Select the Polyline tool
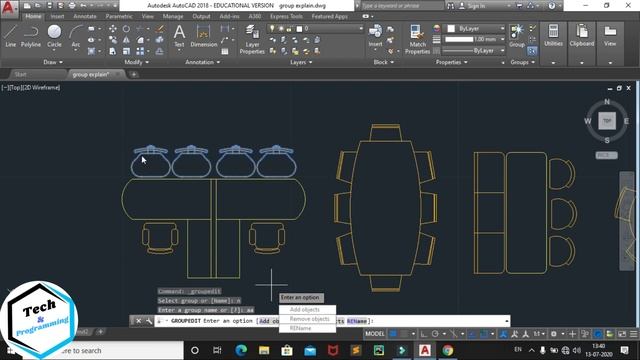640x360 pixels. click(x=31, y=36)
